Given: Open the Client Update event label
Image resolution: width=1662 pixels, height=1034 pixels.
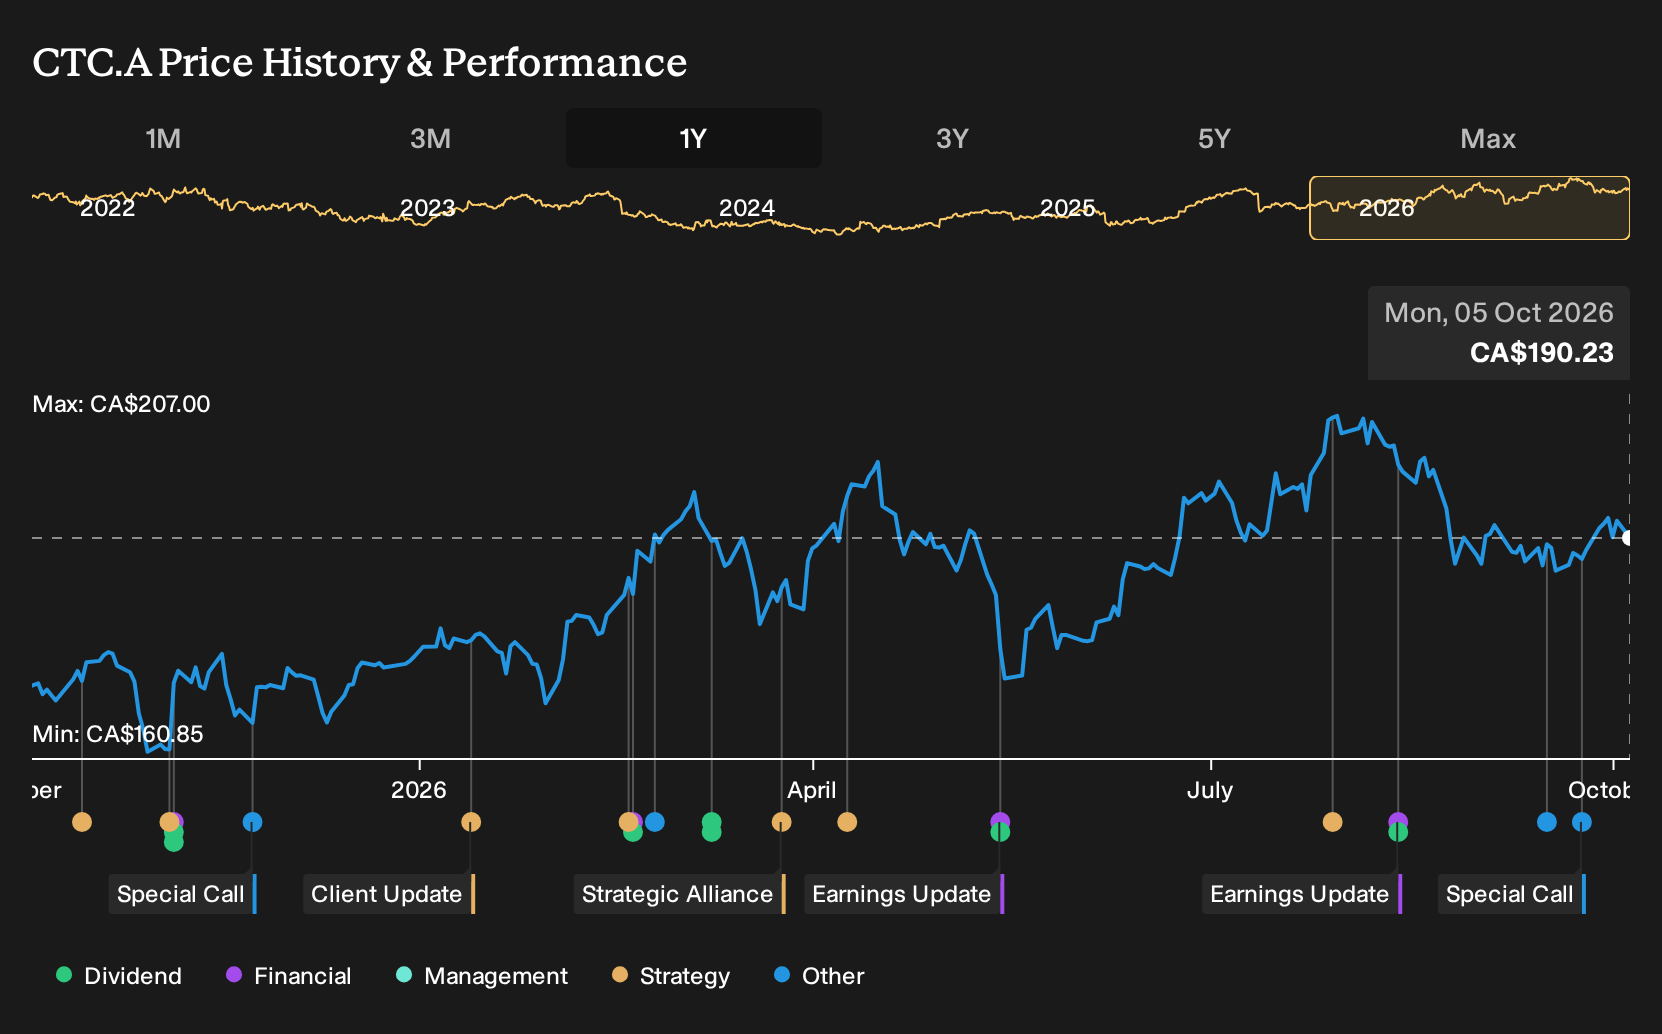Looking at the screenshot, I should (389, 894).
